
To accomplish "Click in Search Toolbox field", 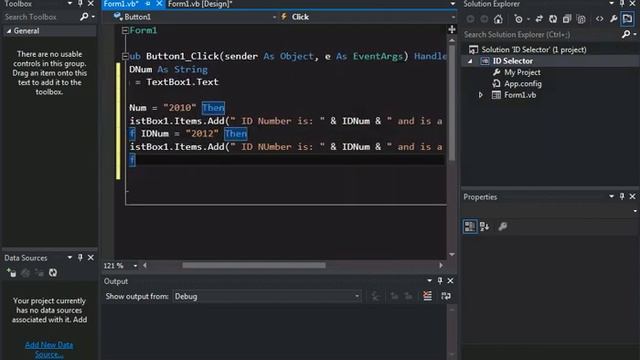I will [41, 17].
